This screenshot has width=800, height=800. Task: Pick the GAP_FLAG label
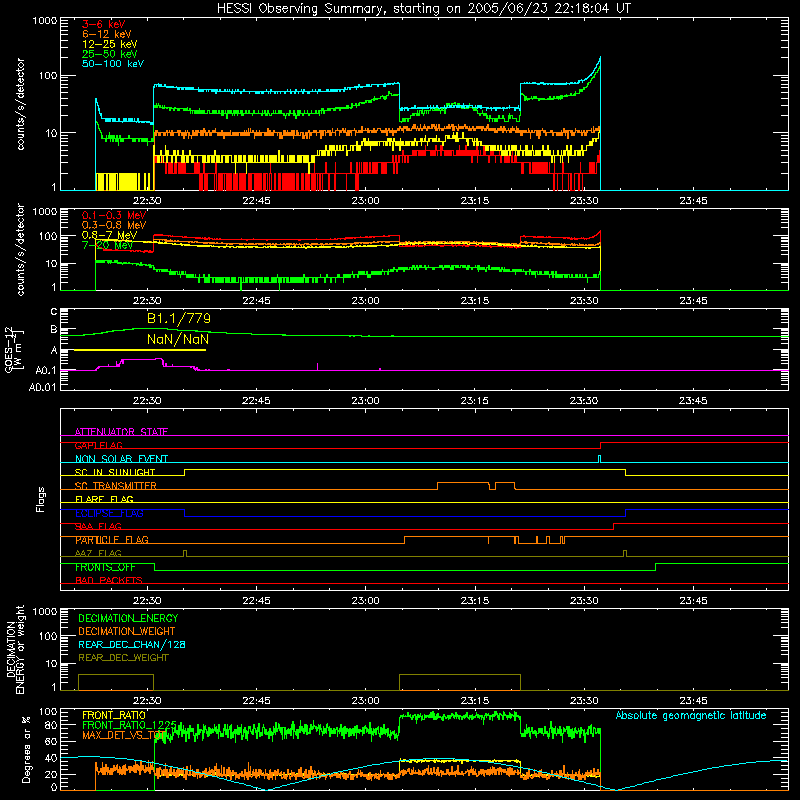pos(99,445)
